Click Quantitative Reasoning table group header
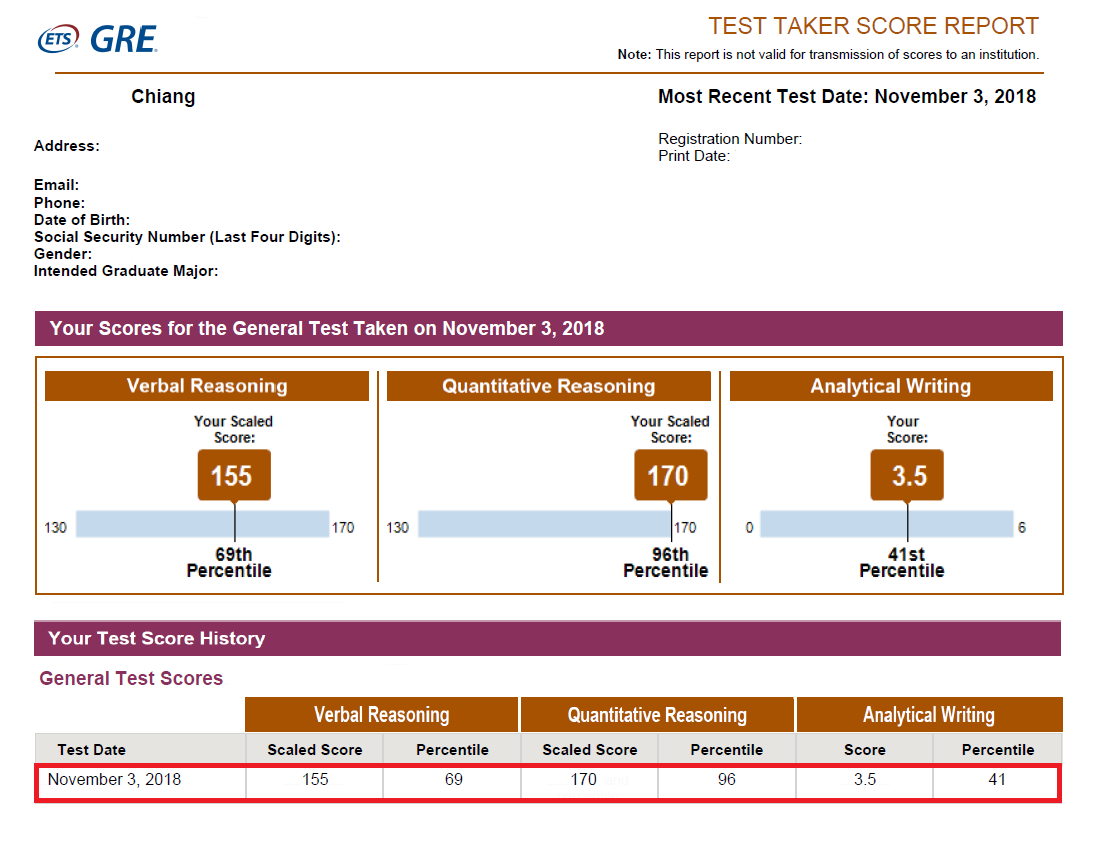1111x845 pixels. [657, 715]
